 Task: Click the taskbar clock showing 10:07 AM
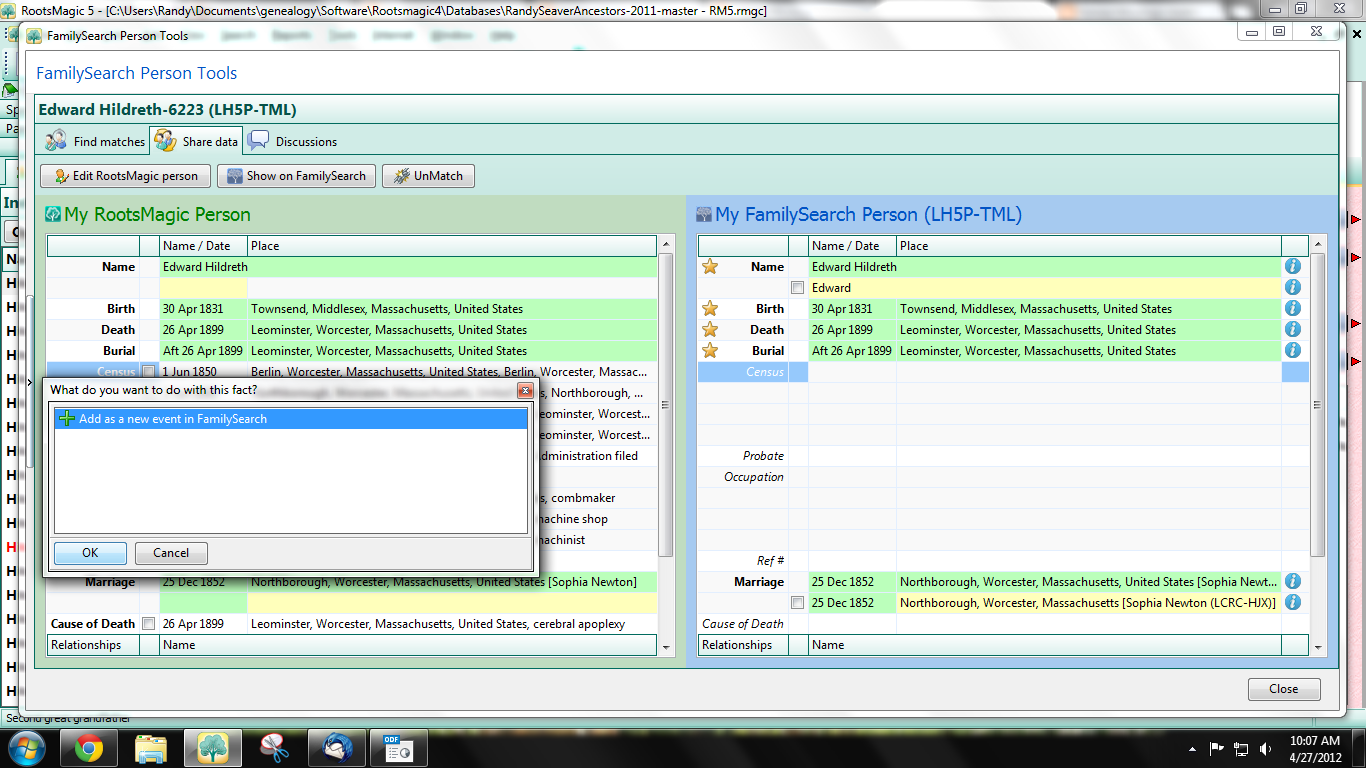1316,741
